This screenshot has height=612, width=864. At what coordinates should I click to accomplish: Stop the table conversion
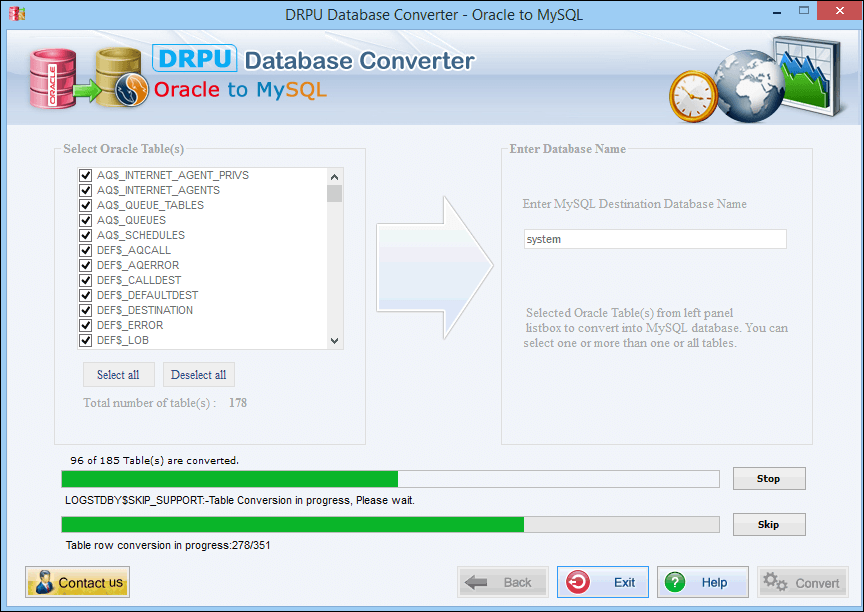(x=769, y=478)
